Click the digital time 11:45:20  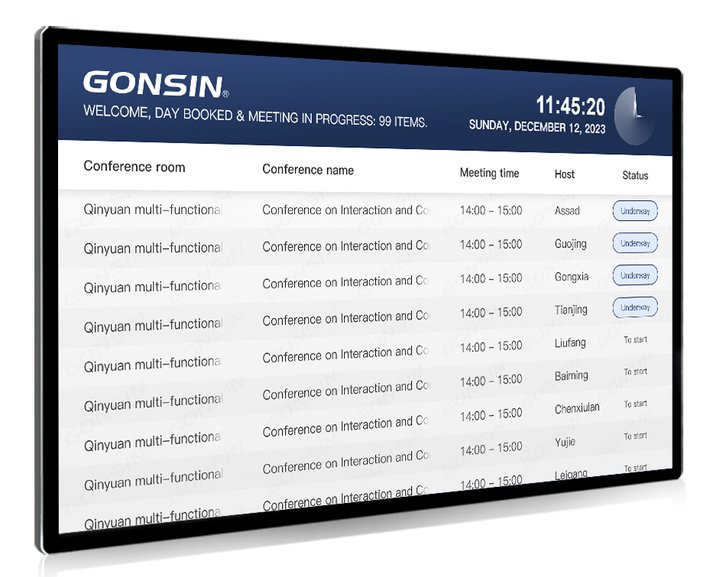tap(570, 106)
